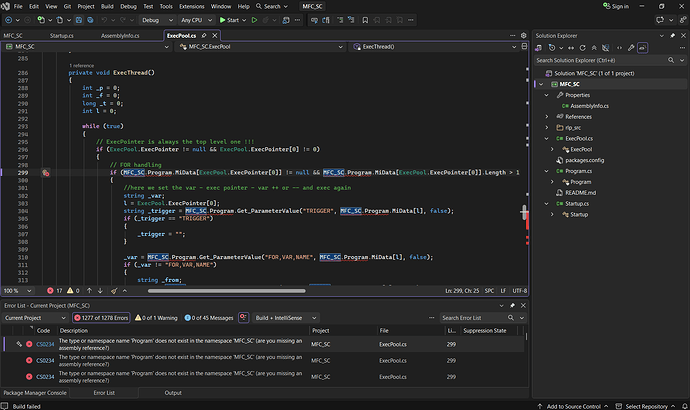The image size is (690, 410).
Task: Open the CS0234 error code link
Action: (45, 344)
